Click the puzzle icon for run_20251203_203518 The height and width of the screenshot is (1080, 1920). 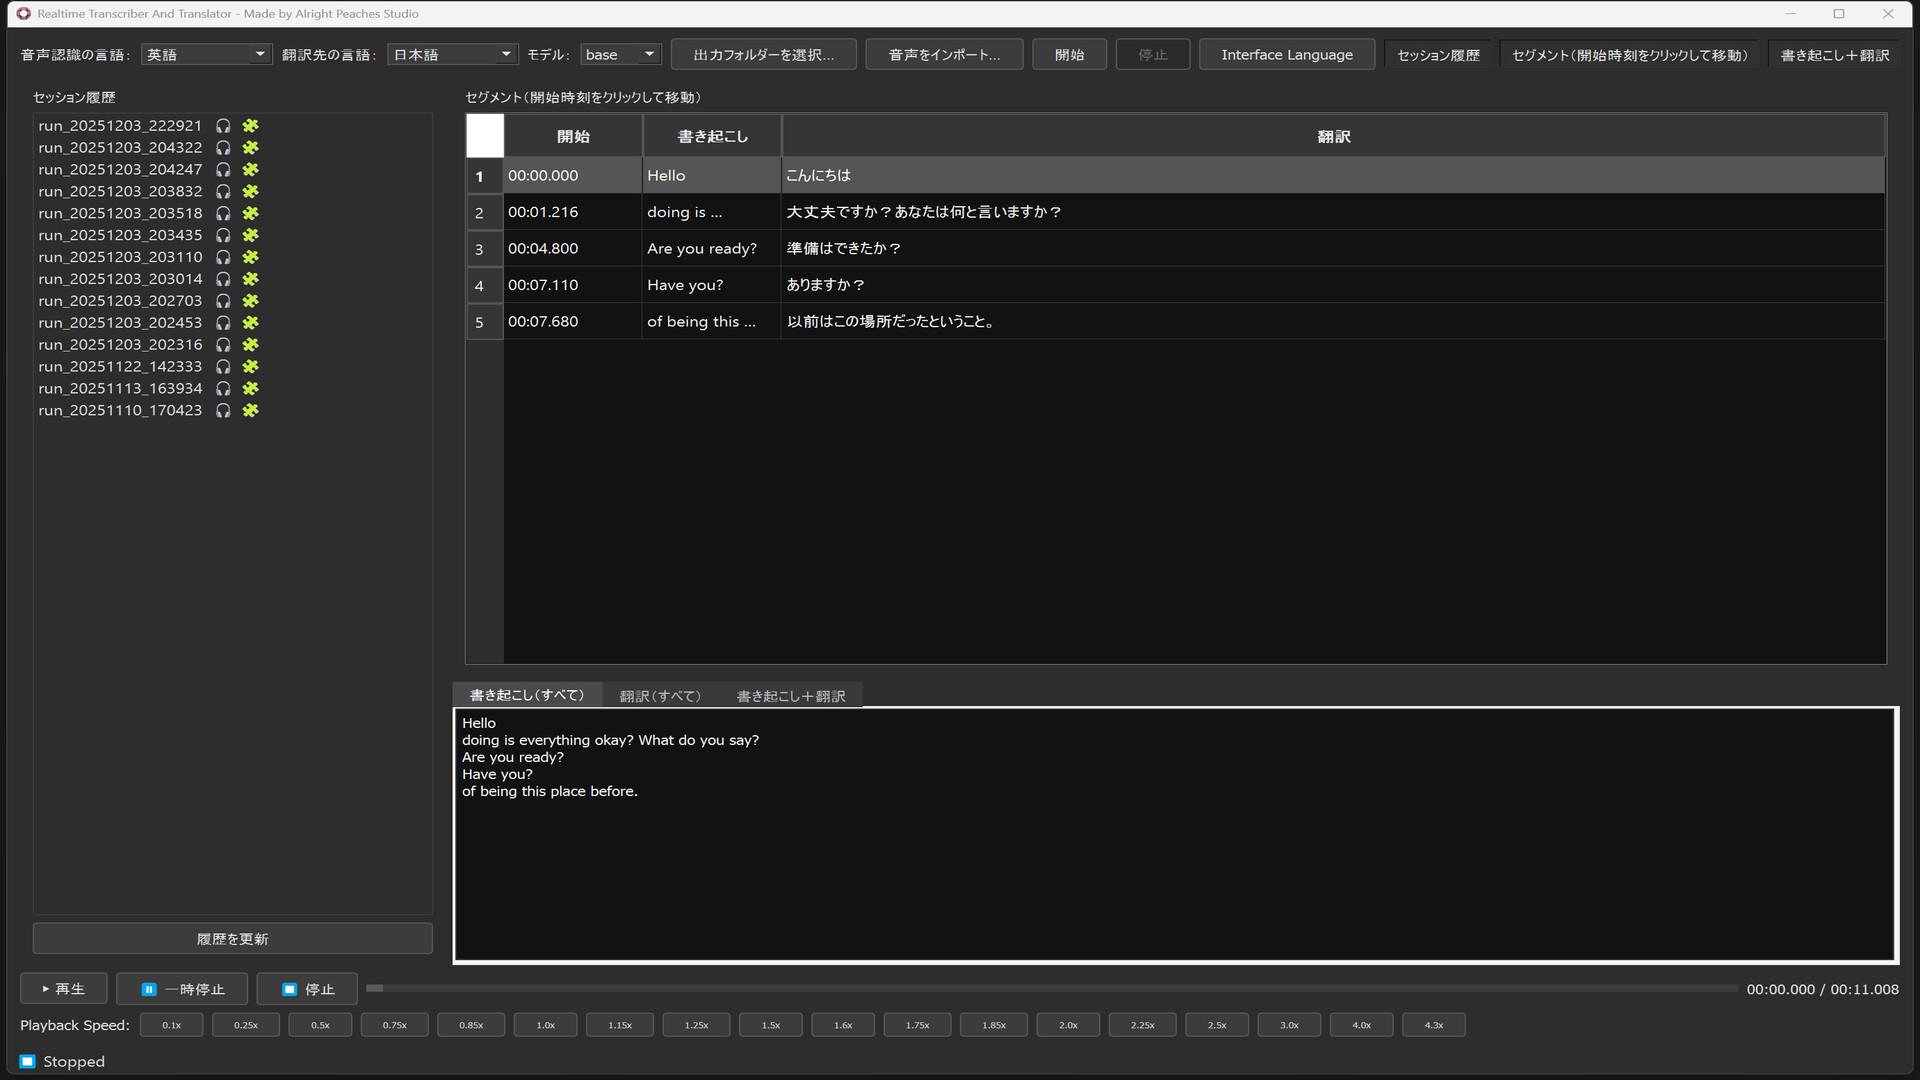tap(250, 213)
